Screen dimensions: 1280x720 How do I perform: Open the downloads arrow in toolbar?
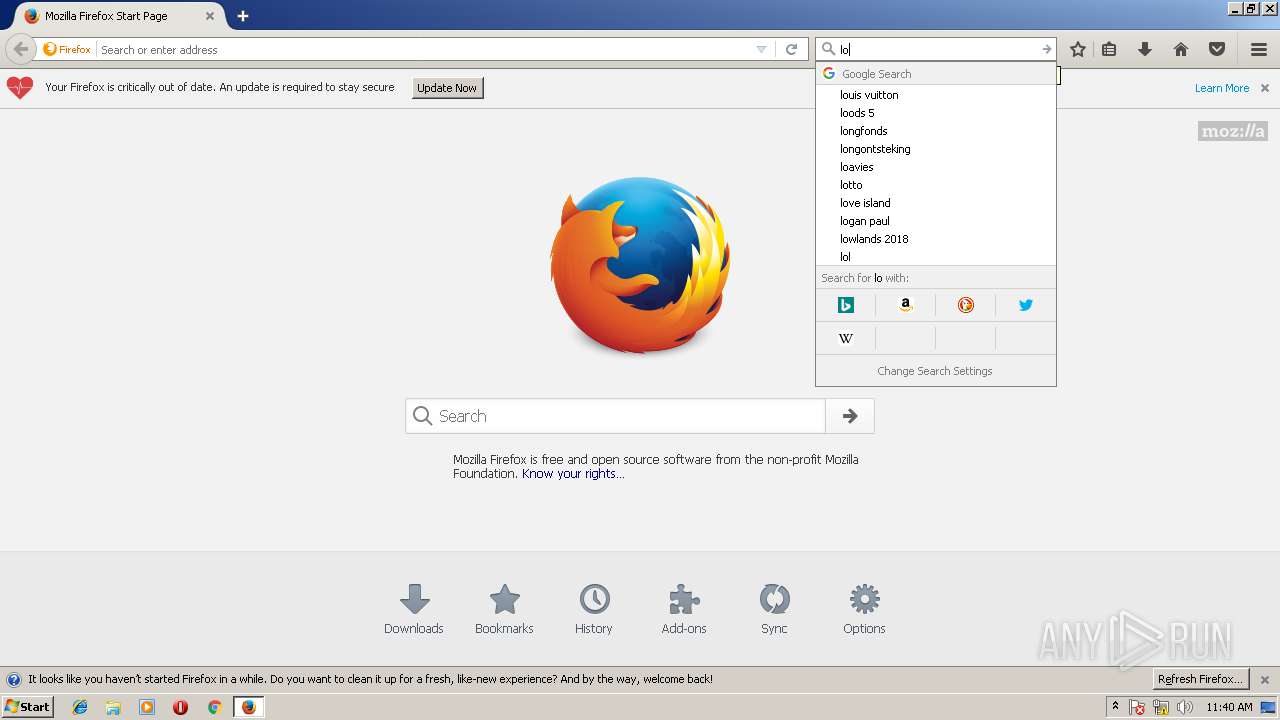click(1145, 49)
